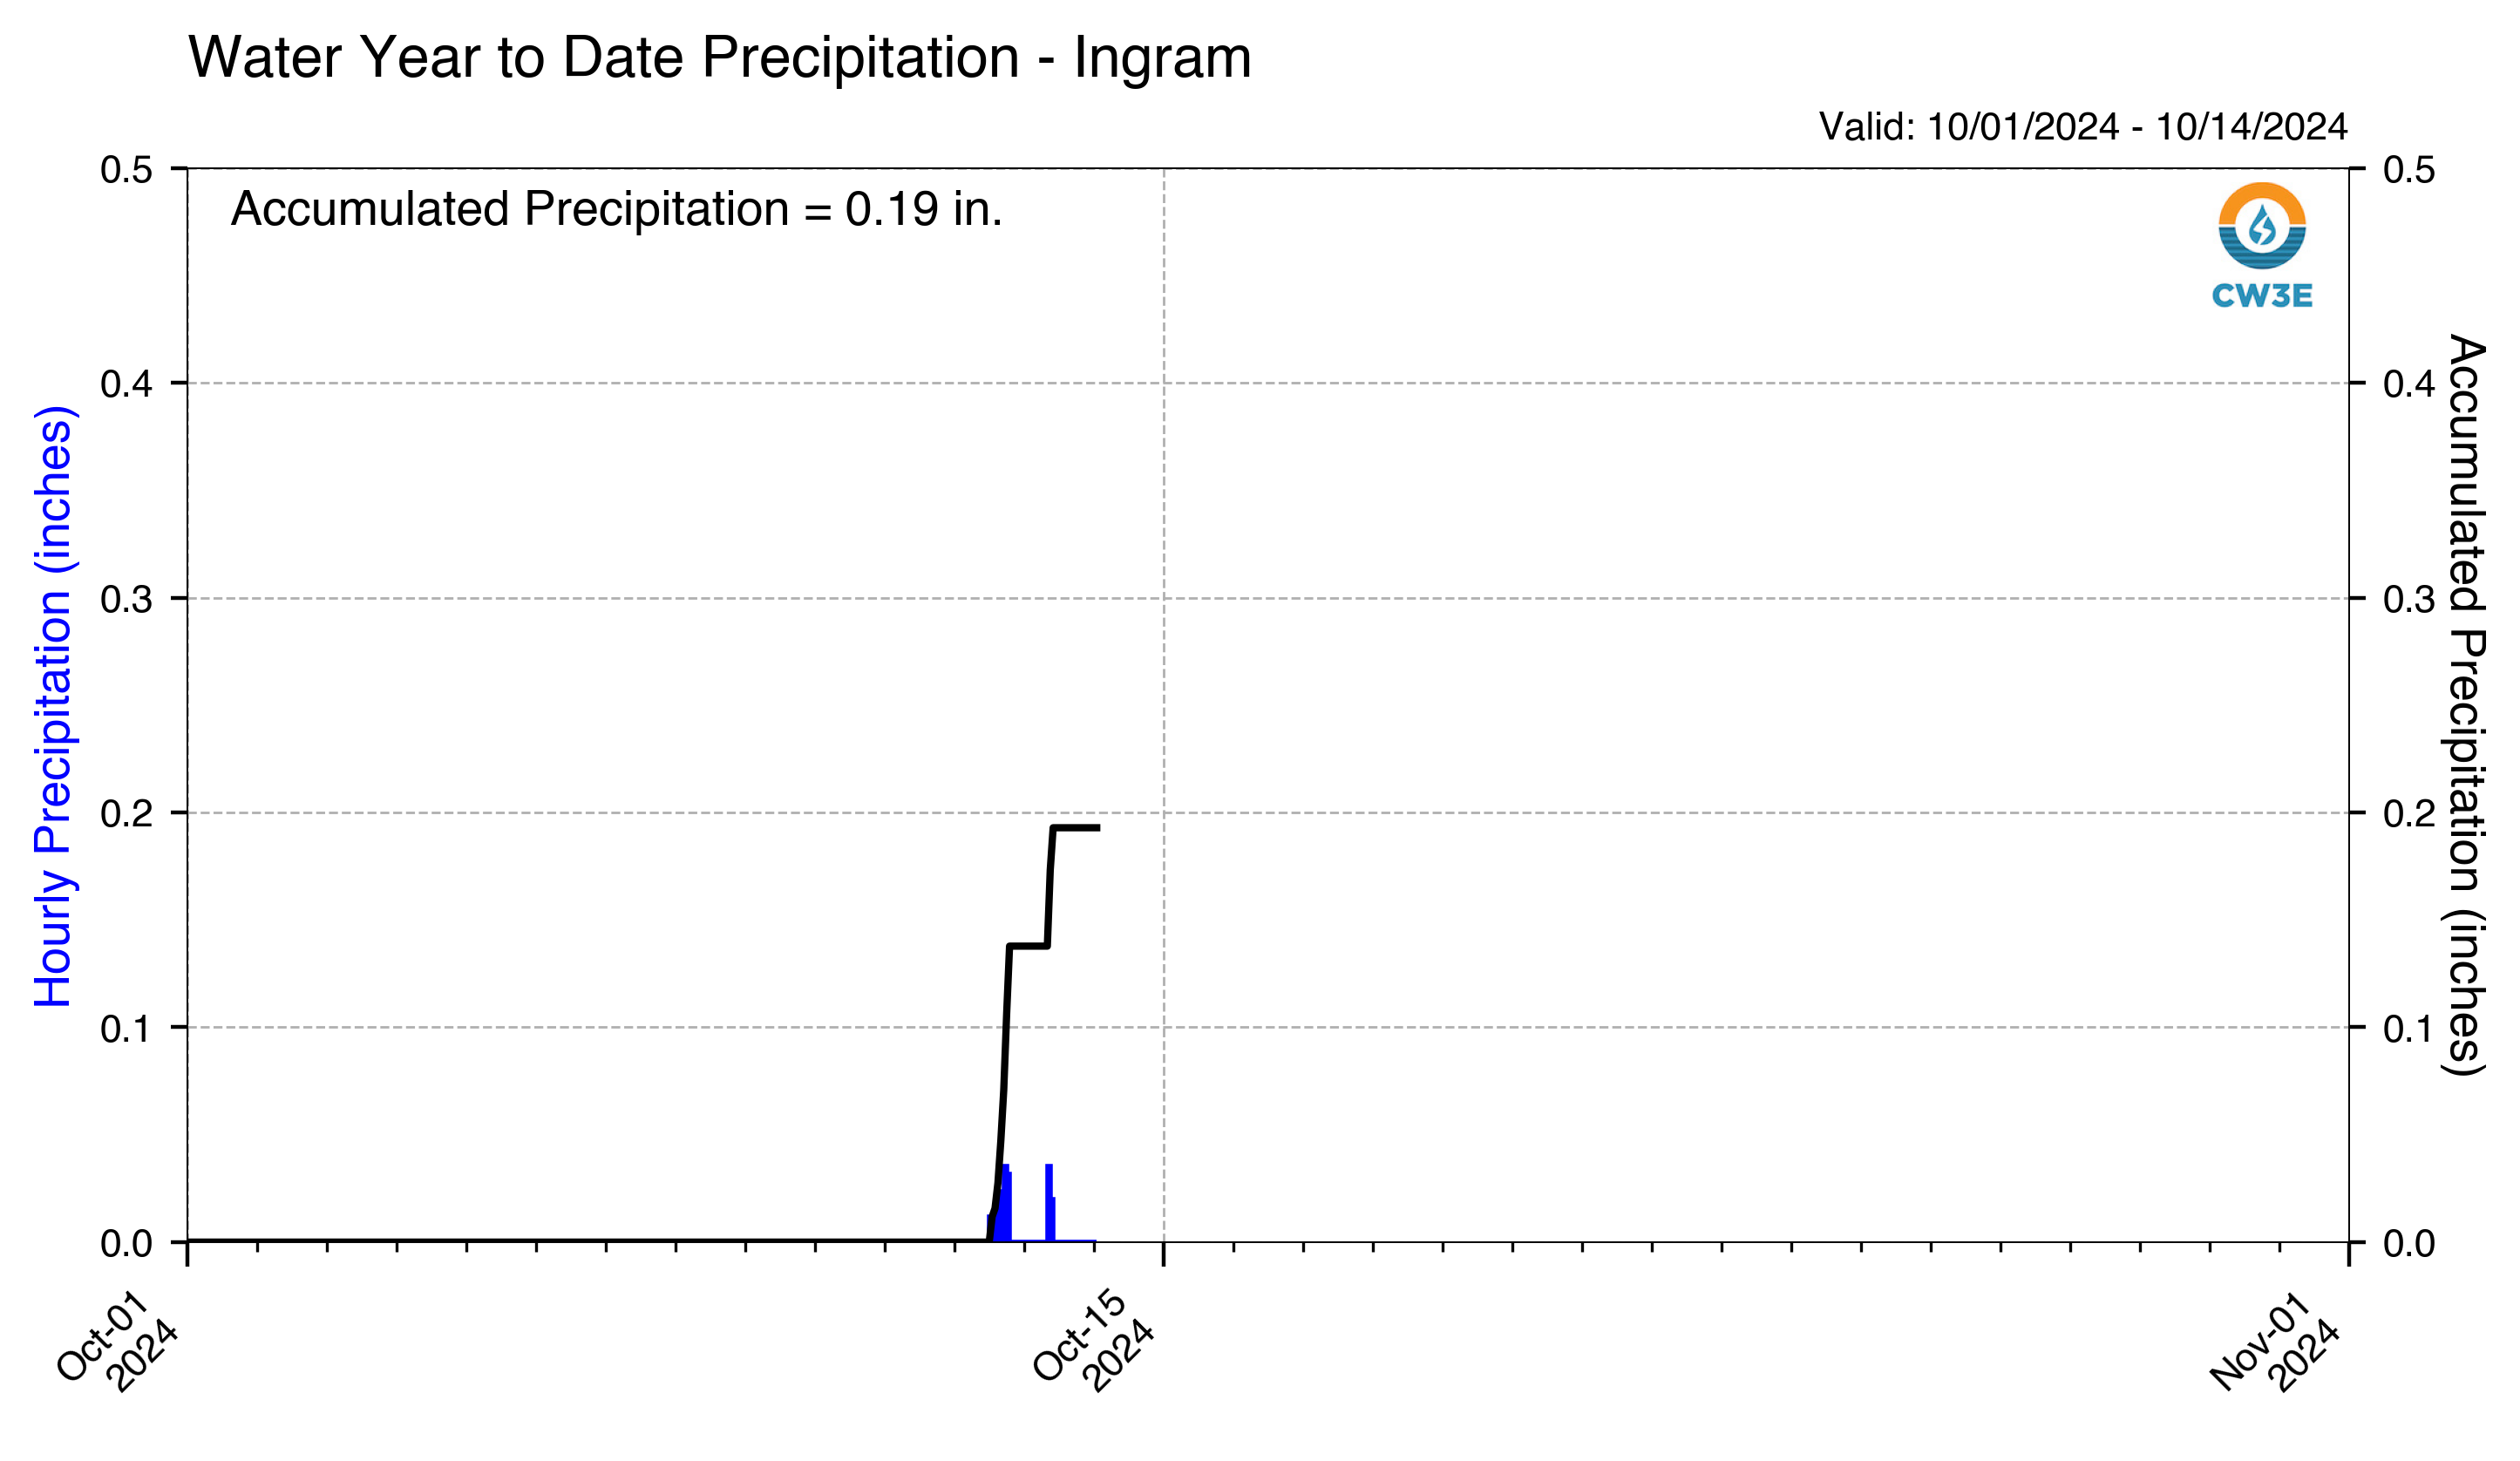Click the right axis 0.4 tick label
The image size is (2520, 1461).
click(2408, 384)
